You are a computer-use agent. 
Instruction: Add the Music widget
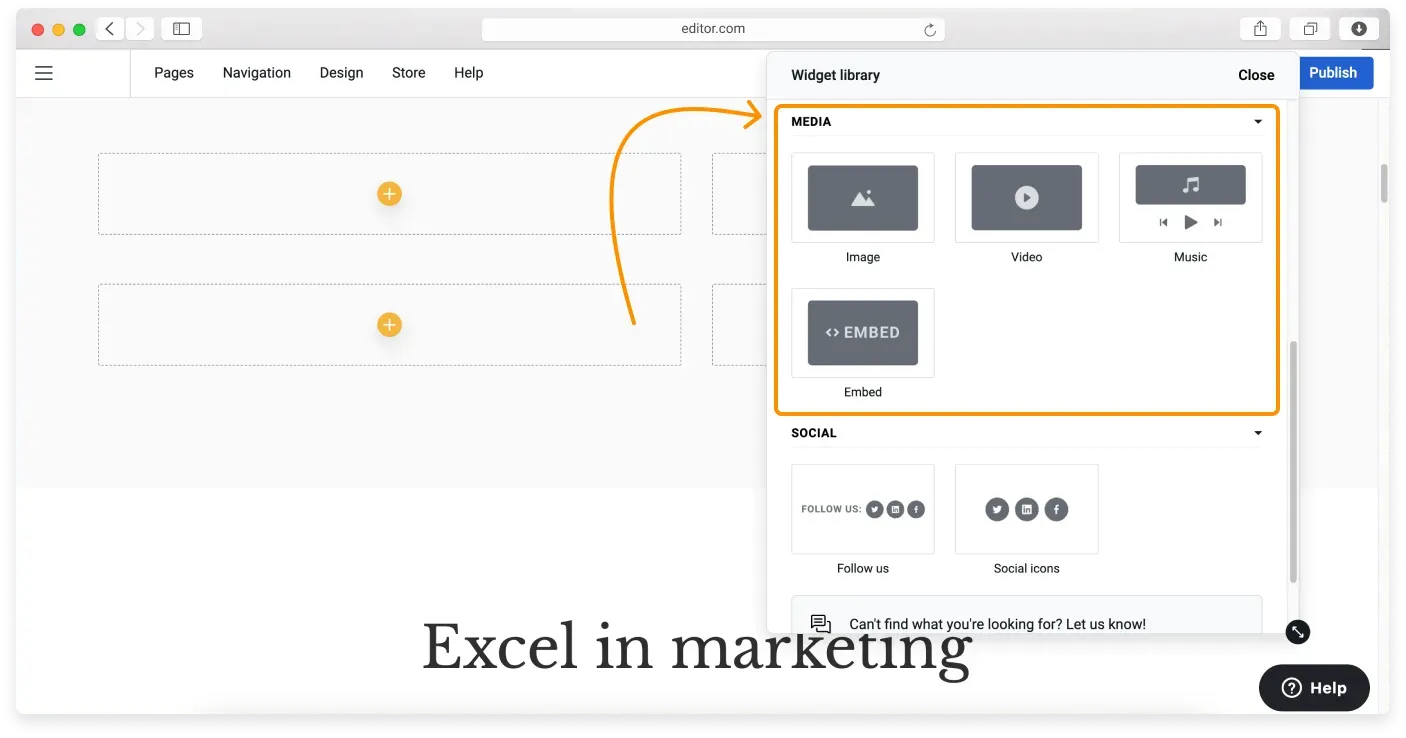pos(1191,198)
